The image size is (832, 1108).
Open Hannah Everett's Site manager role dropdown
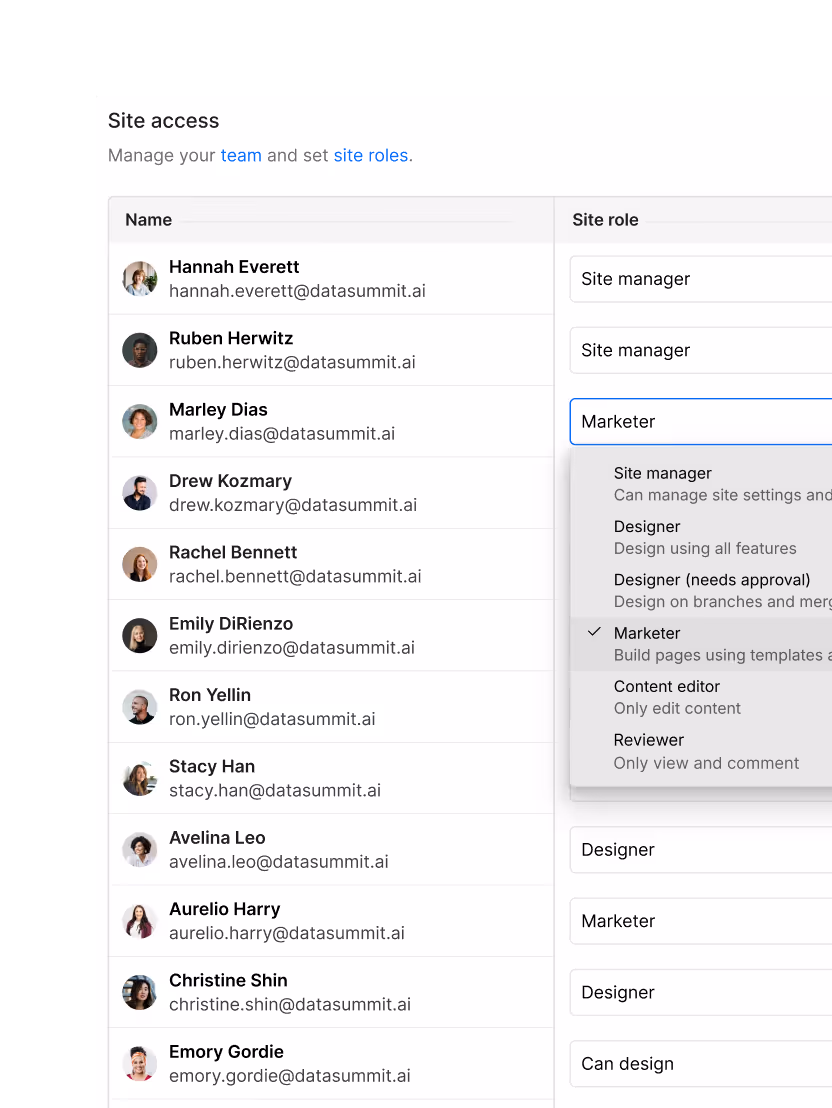[701, 279]
